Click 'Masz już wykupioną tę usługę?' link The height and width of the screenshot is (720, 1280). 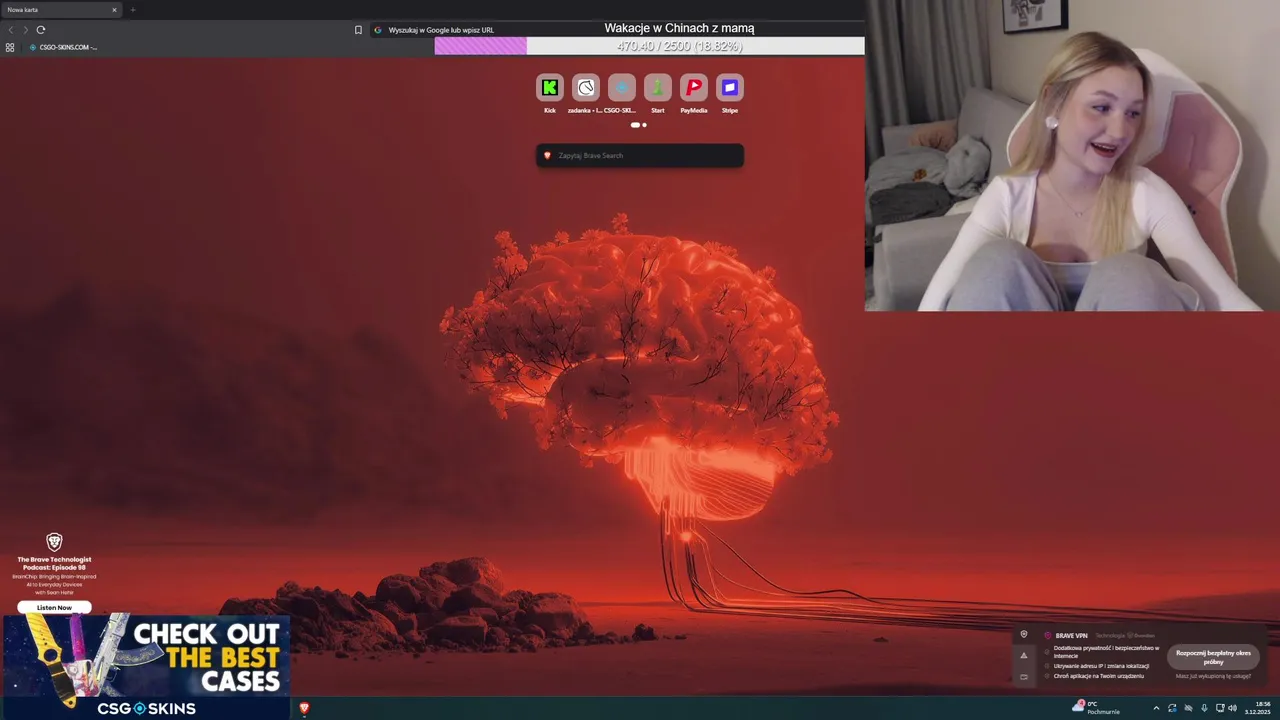coord(1213,676)
